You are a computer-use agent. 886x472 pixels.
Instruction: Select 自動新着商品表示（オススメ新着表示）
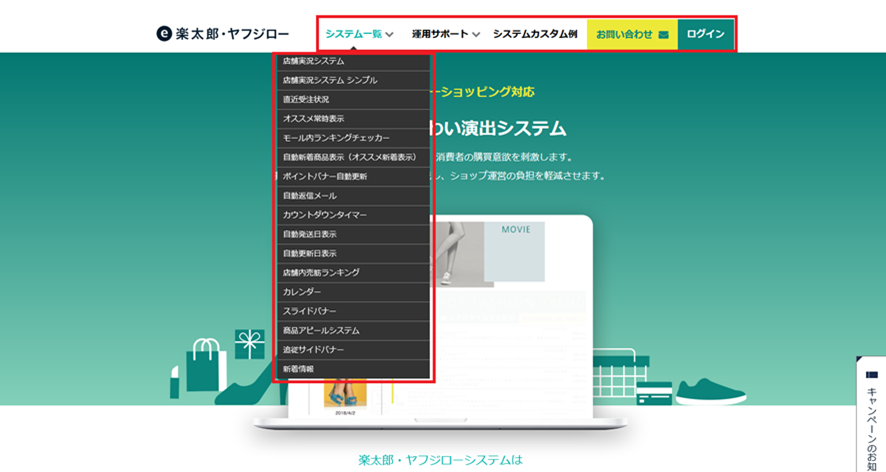click(x=353, y=157)
